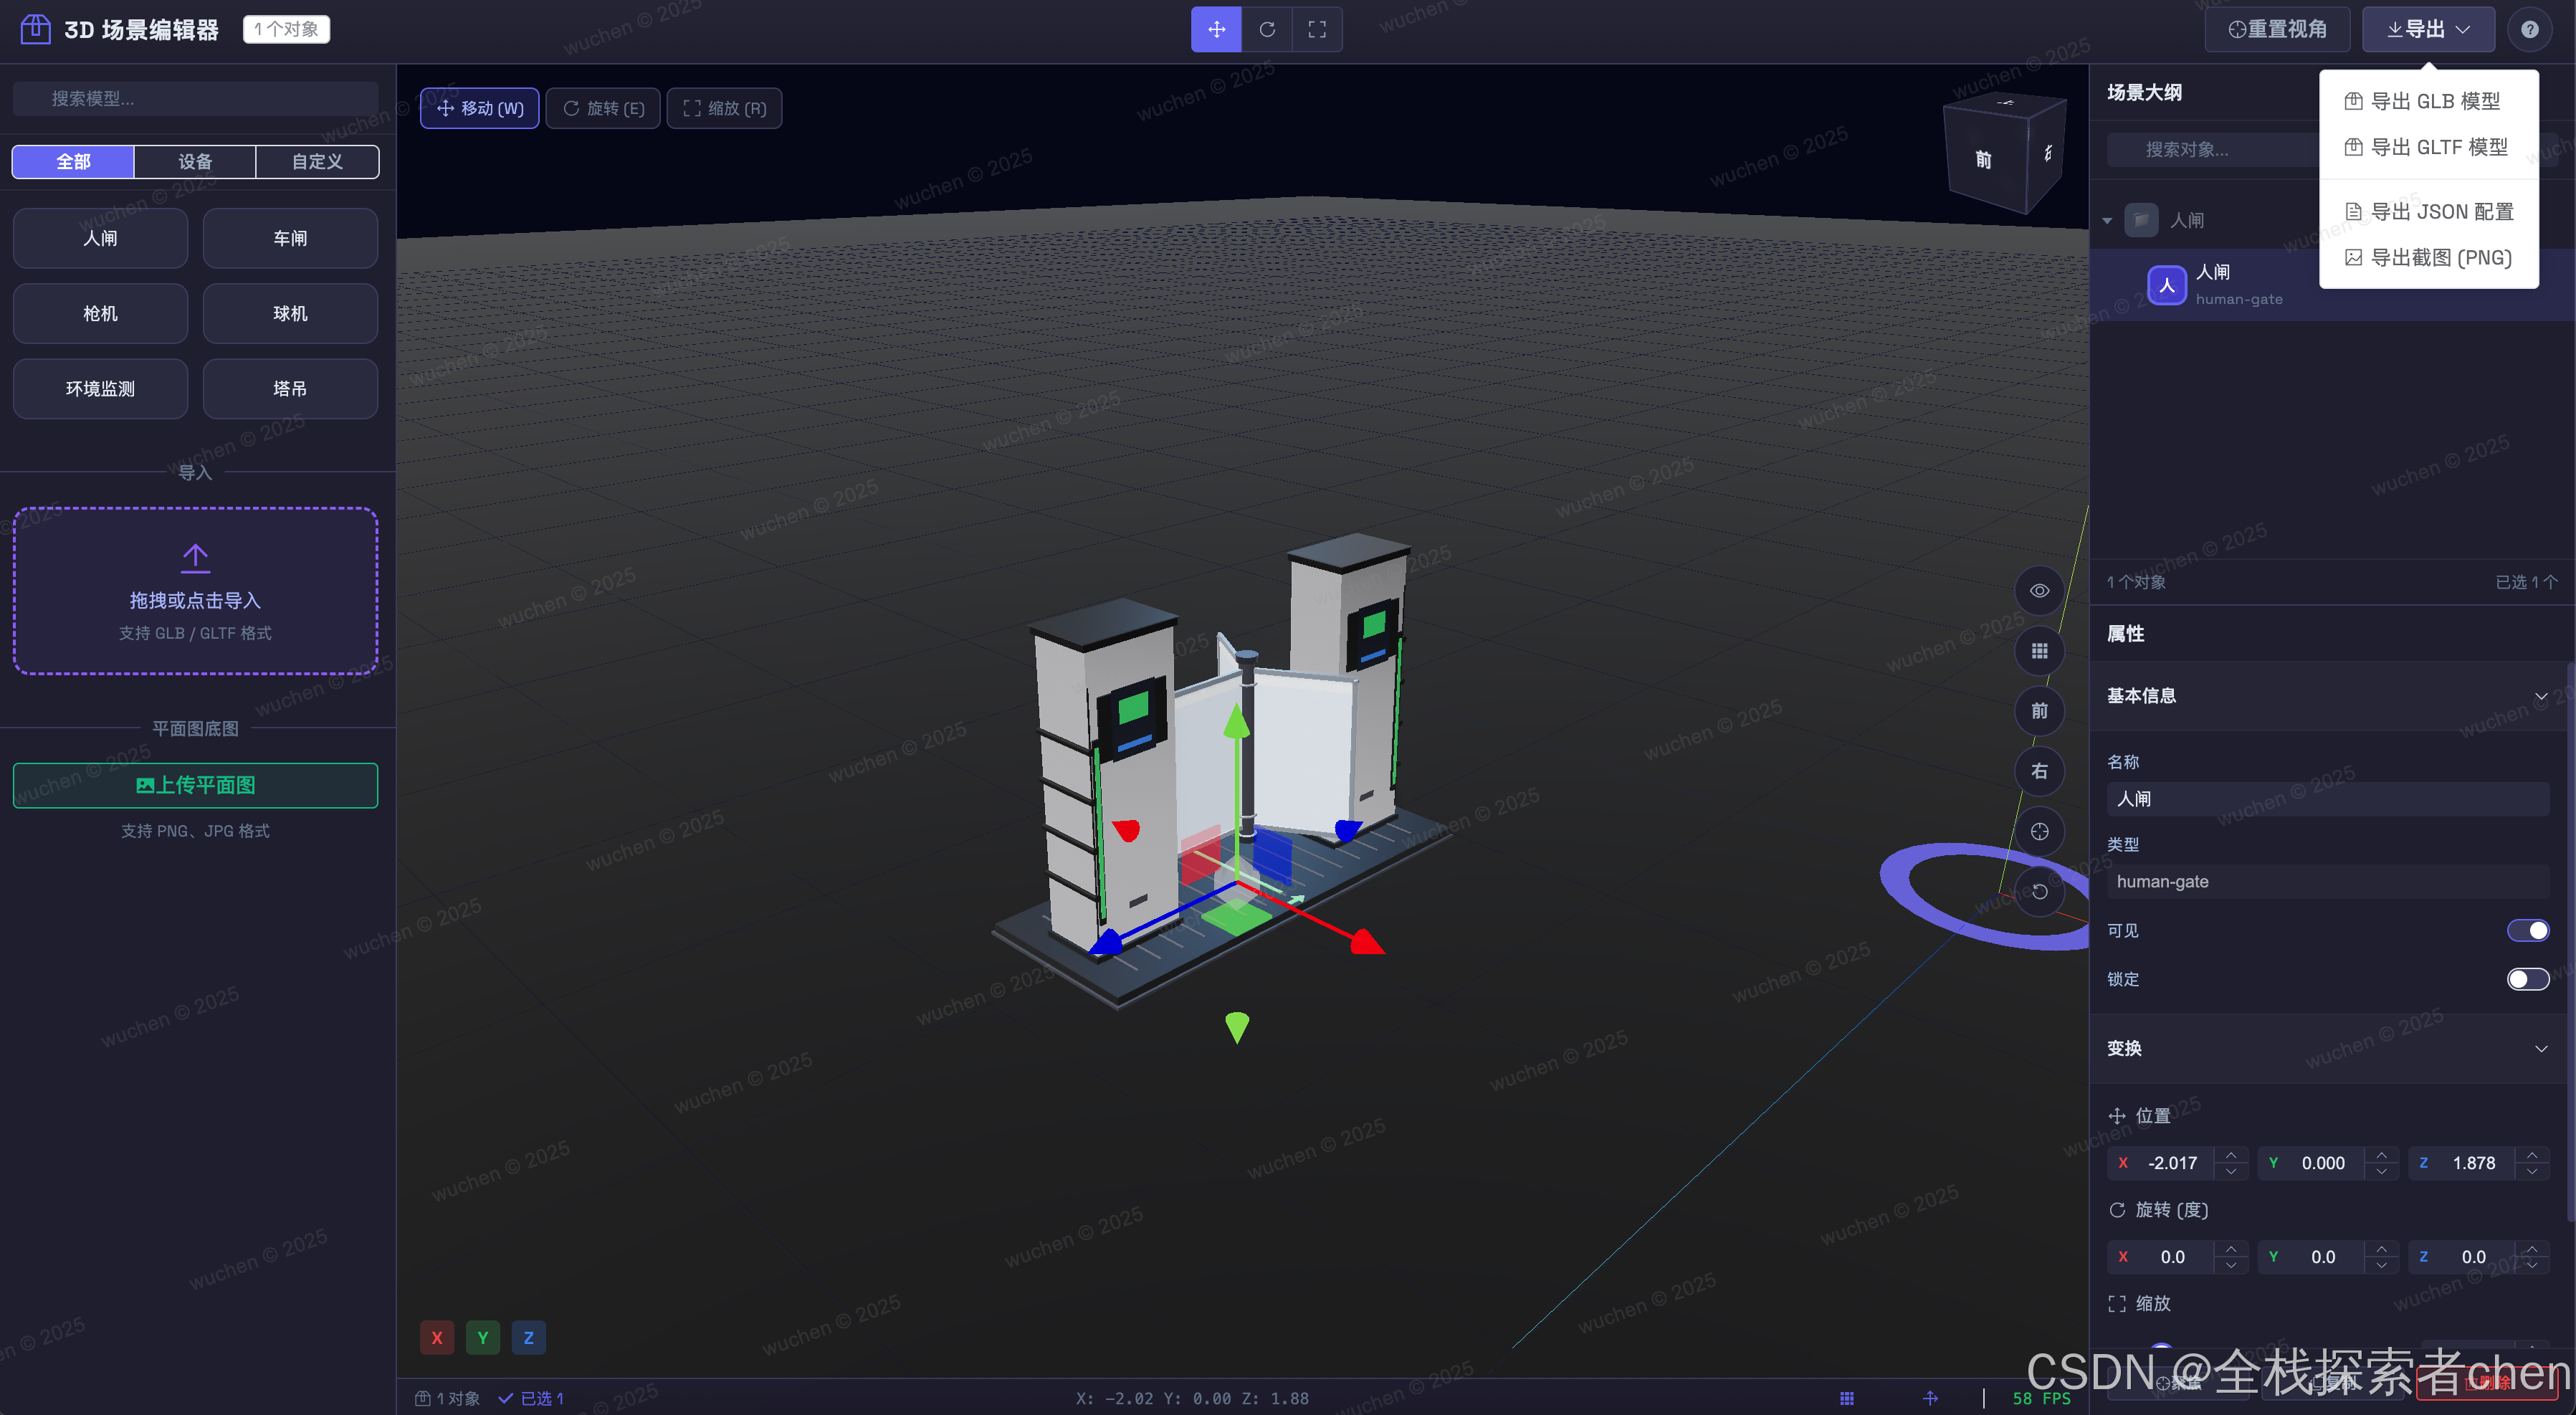
Task: Click the 搜索模型 search field
Action: click(x=195, y=98)
